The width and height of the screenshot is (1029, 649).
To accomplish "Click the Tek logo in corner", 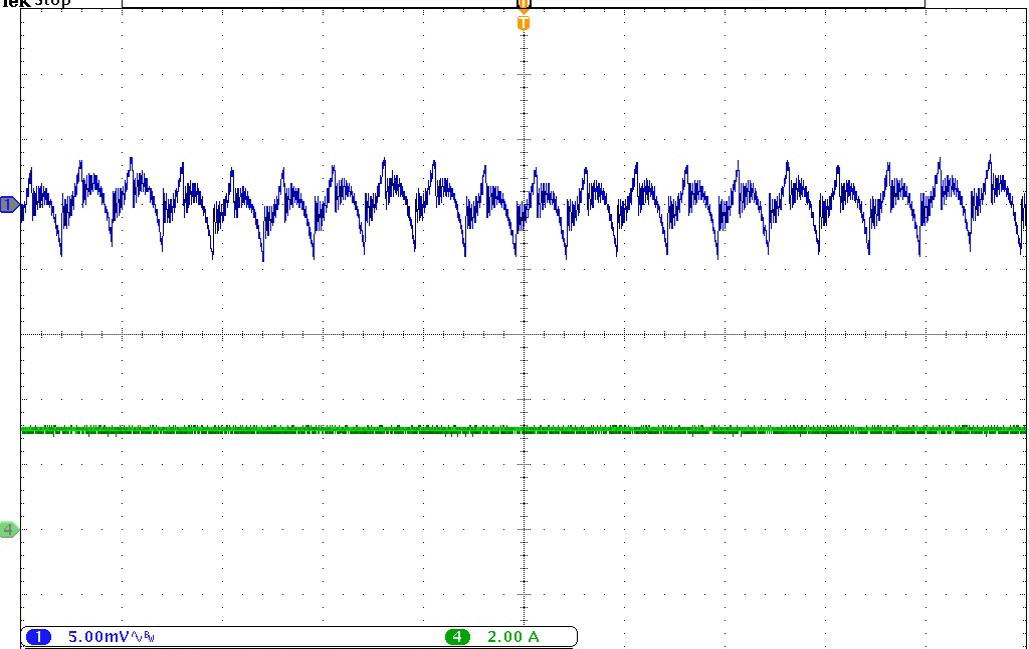I will pos(14,3).
